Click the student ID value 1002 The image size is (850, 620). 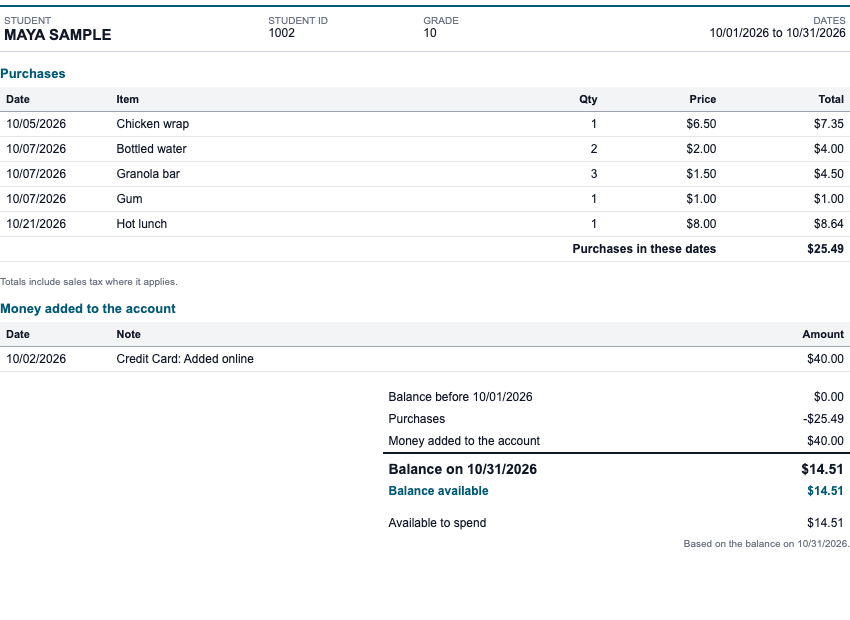pyautogui.click(x=281, y=33)
